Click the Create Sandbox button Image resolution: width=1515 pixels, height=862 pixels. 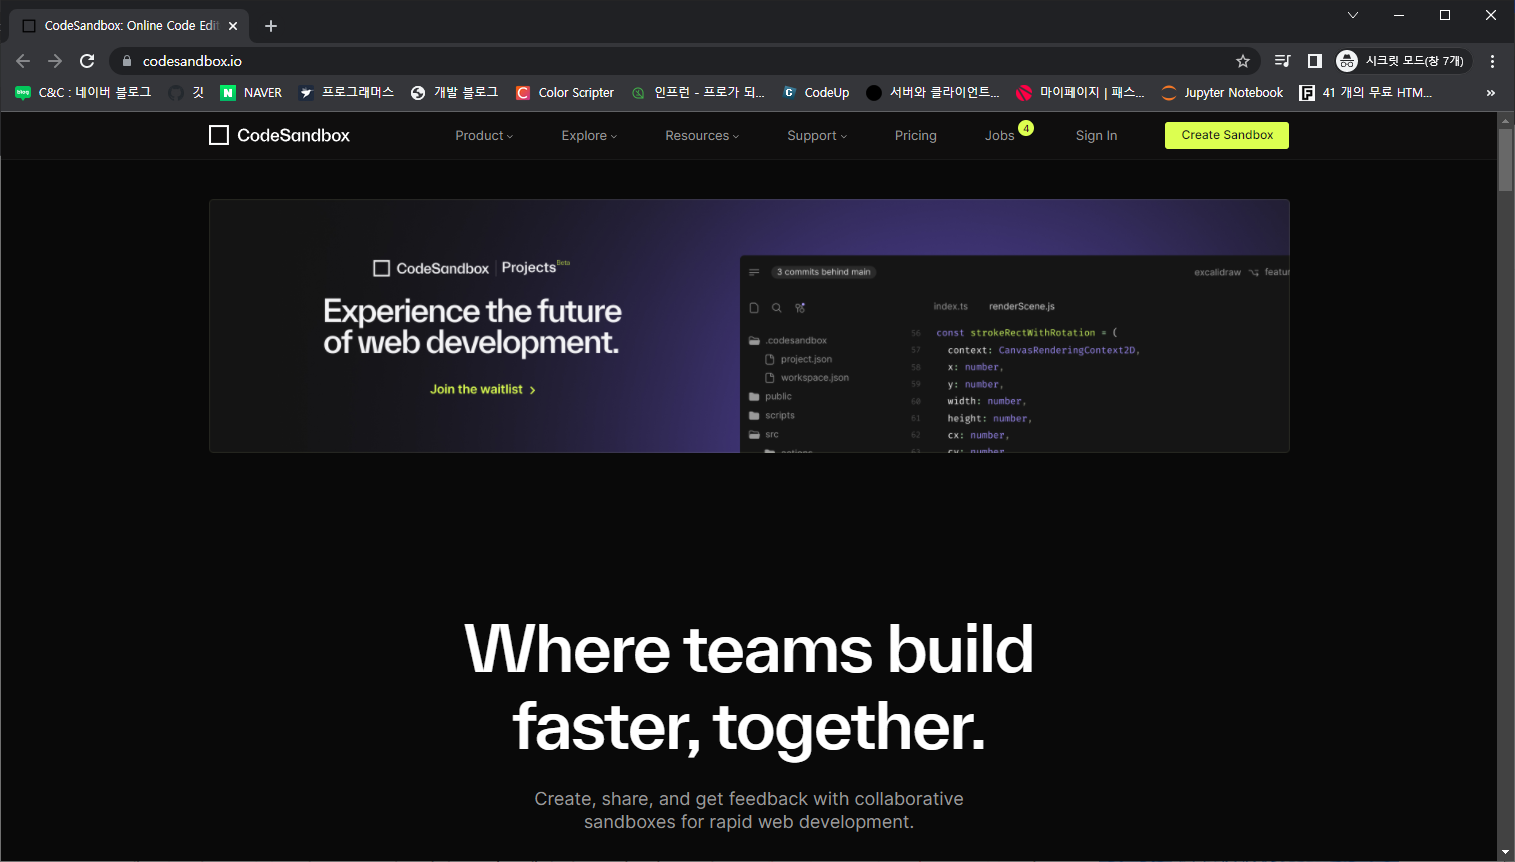click(x=1227, y=135)
